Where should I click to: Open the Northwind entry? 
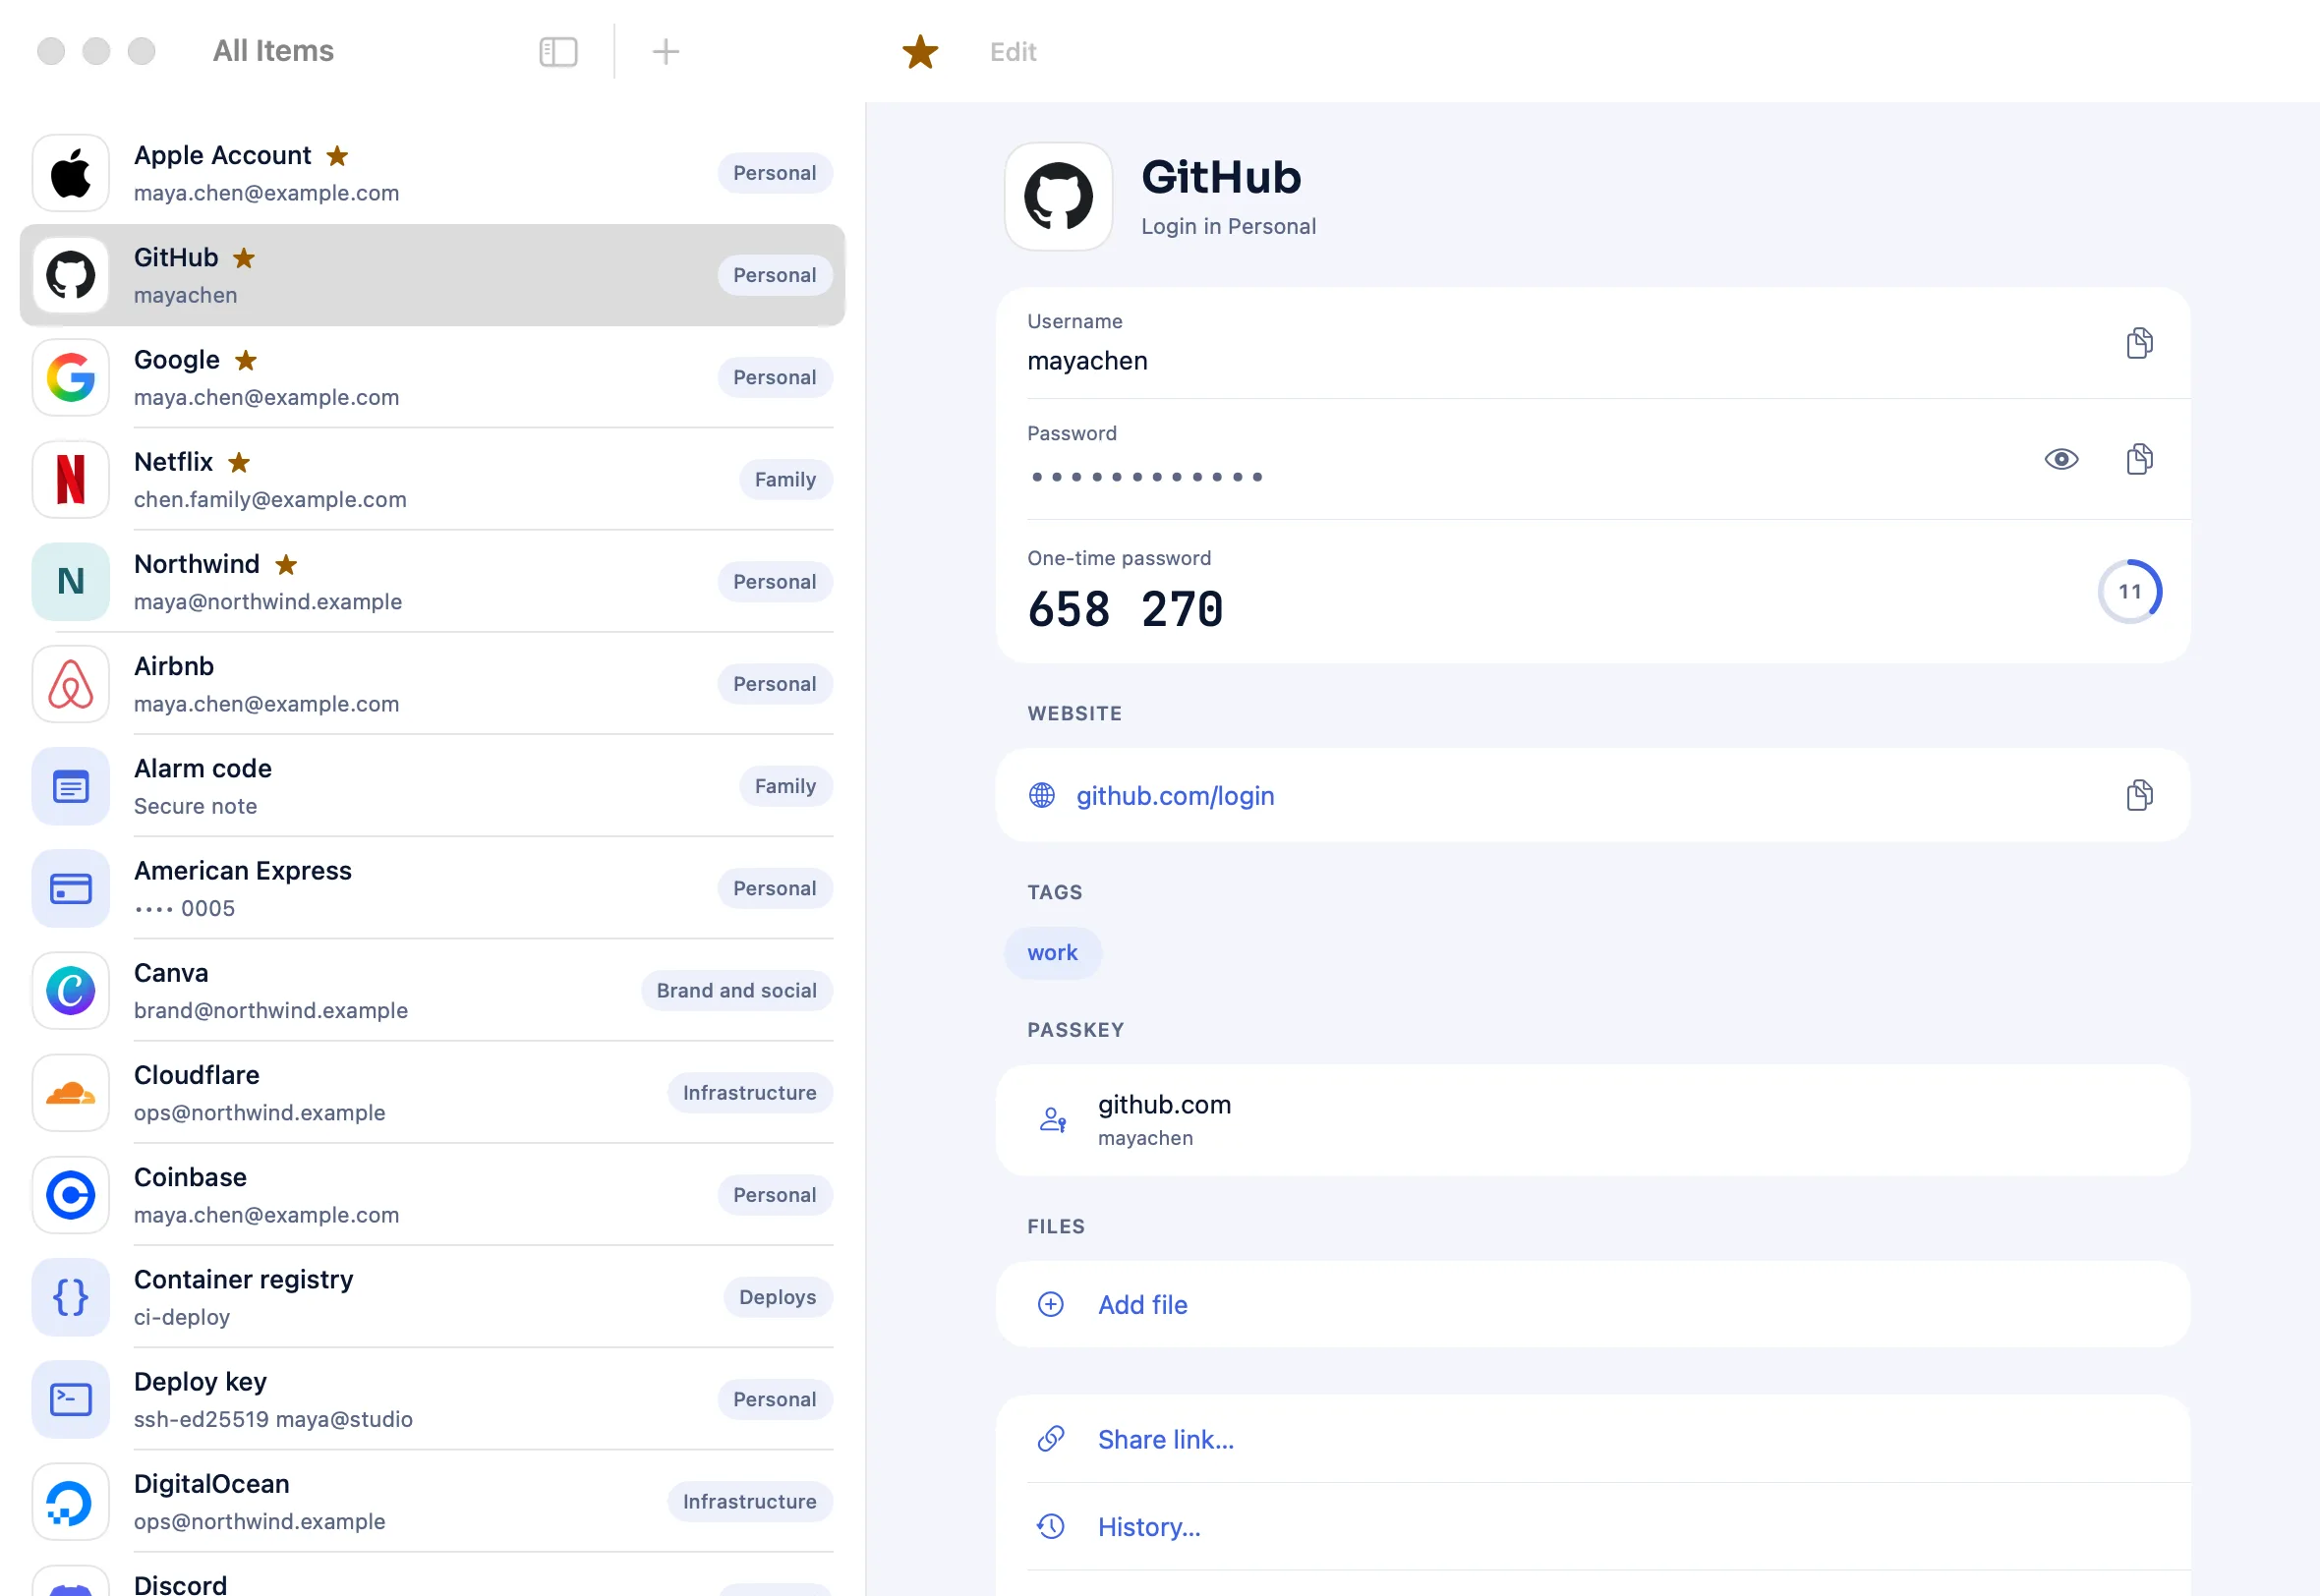[432, 582]
